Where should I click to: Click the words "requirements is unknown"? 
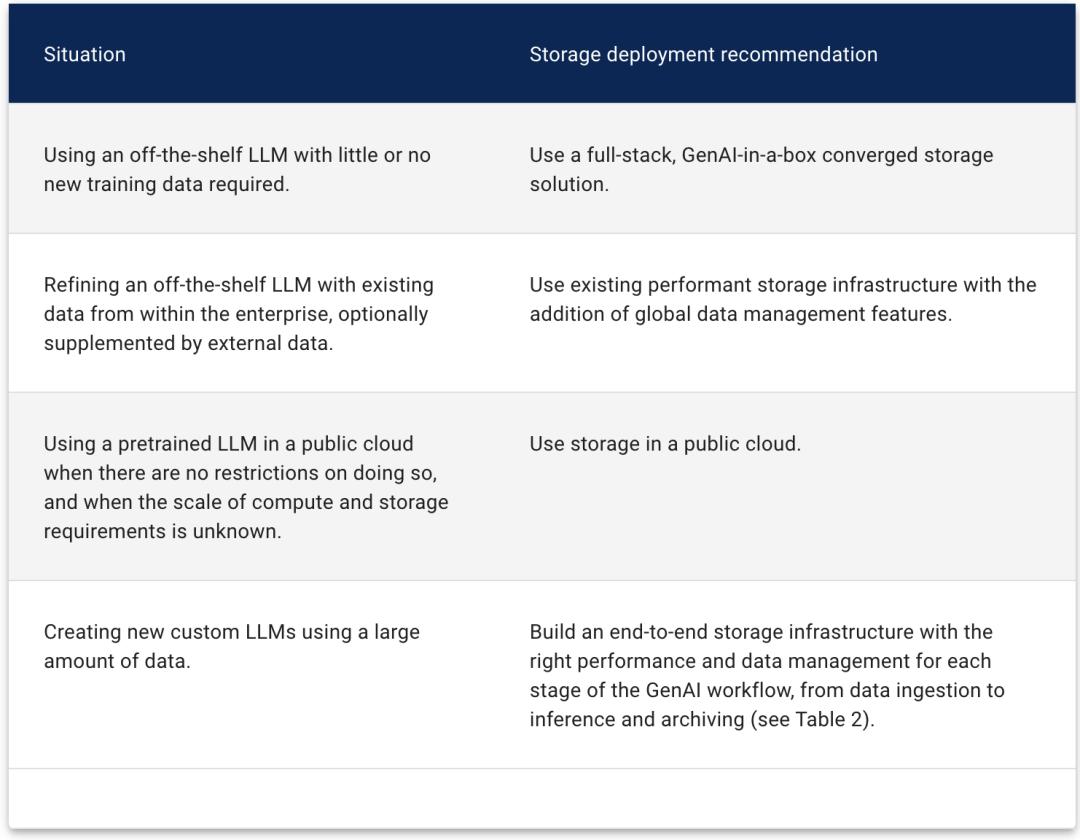click(162, 531)
